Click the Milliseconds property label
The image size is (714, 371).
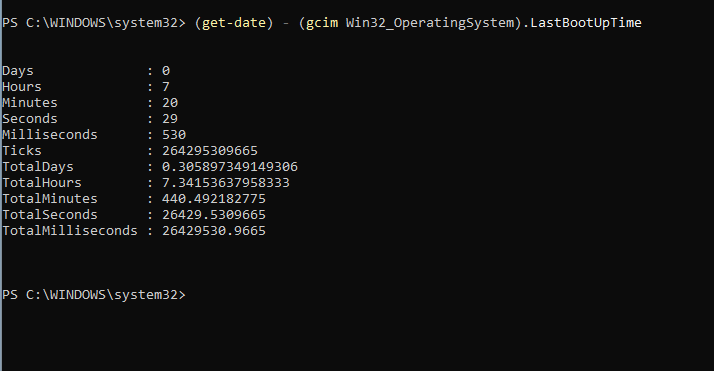(x=50, y=134)
